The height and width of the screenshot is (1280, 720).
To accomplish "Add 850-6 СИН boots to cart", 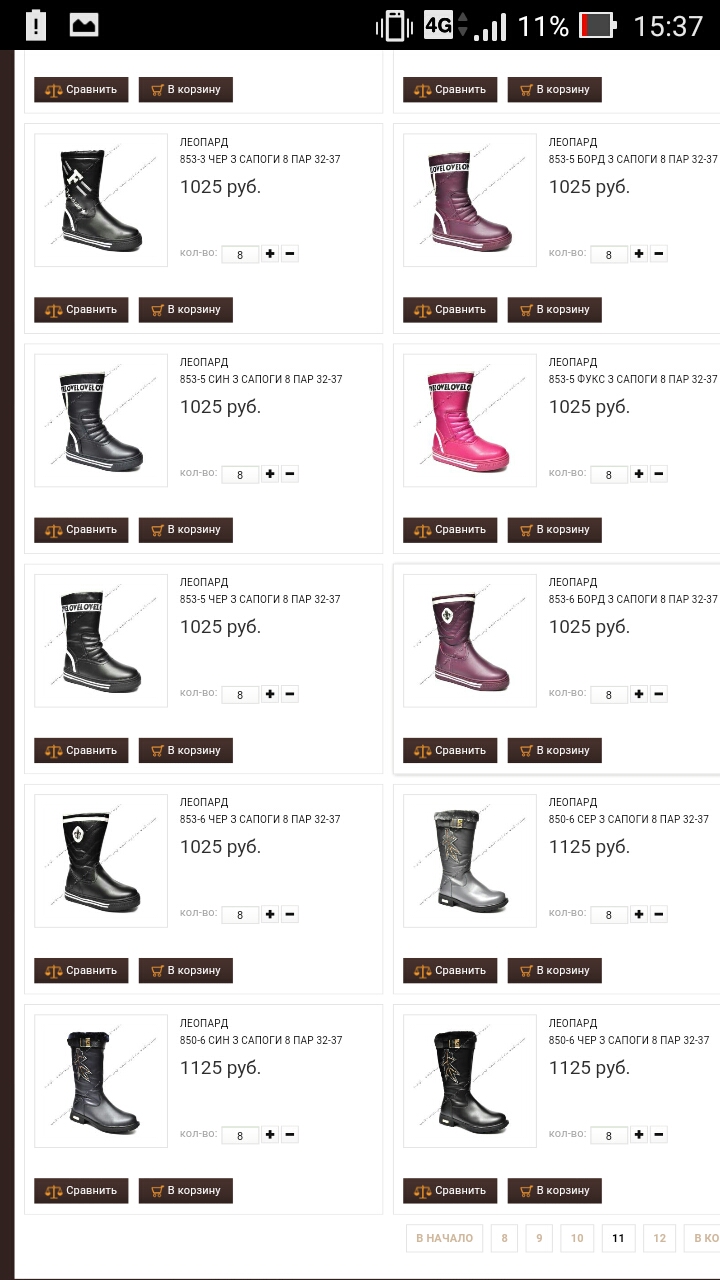I will 186,1191.
